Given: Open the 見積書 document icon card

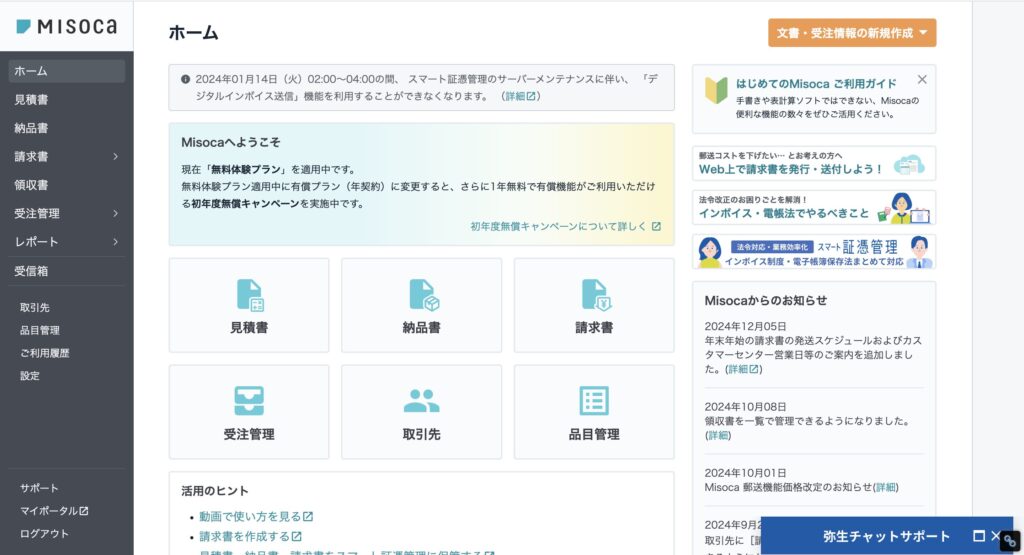Looking at the screenshot, I should pyautogui.click(x=249, y=305).
